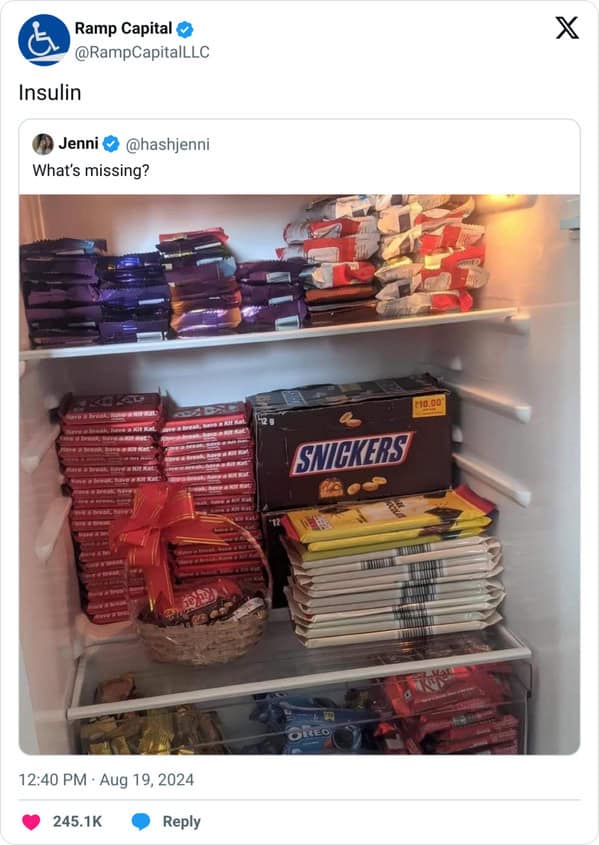
Task: Open the Snickers box in photo
Action: pyautogui.click(x=352, y=444)
